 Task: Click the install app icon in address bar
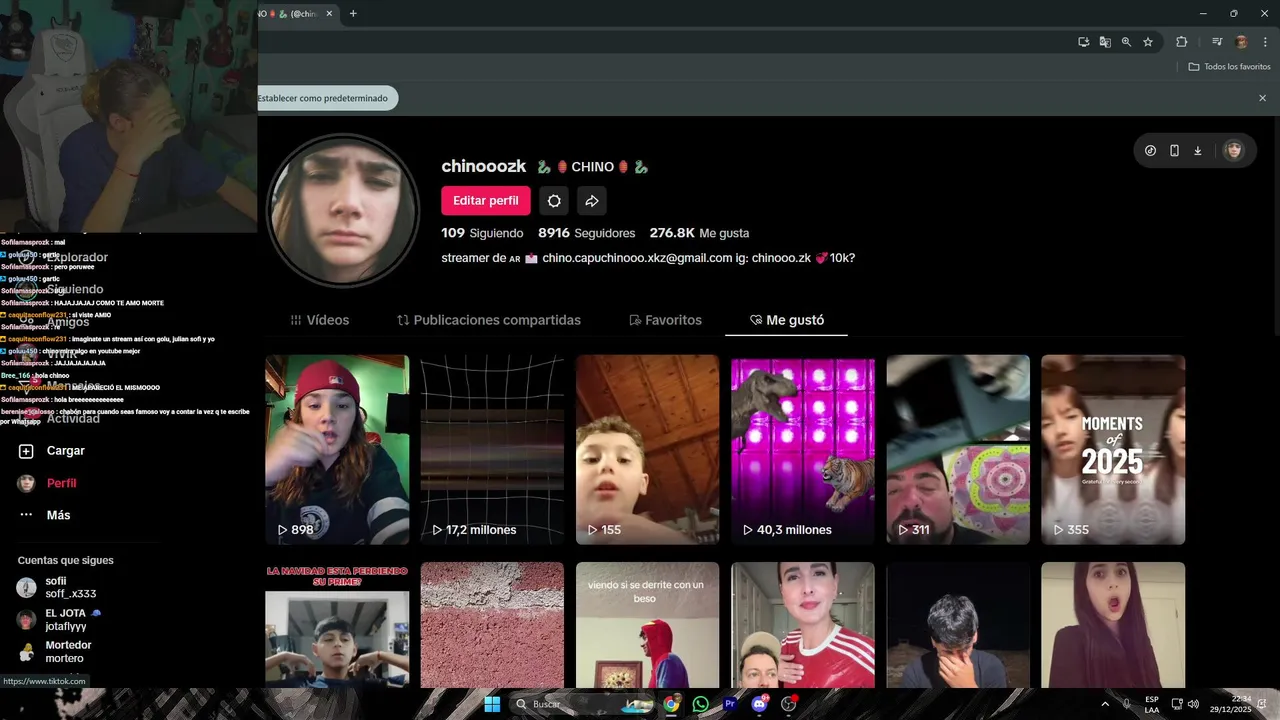click(x=1083, y=42)
